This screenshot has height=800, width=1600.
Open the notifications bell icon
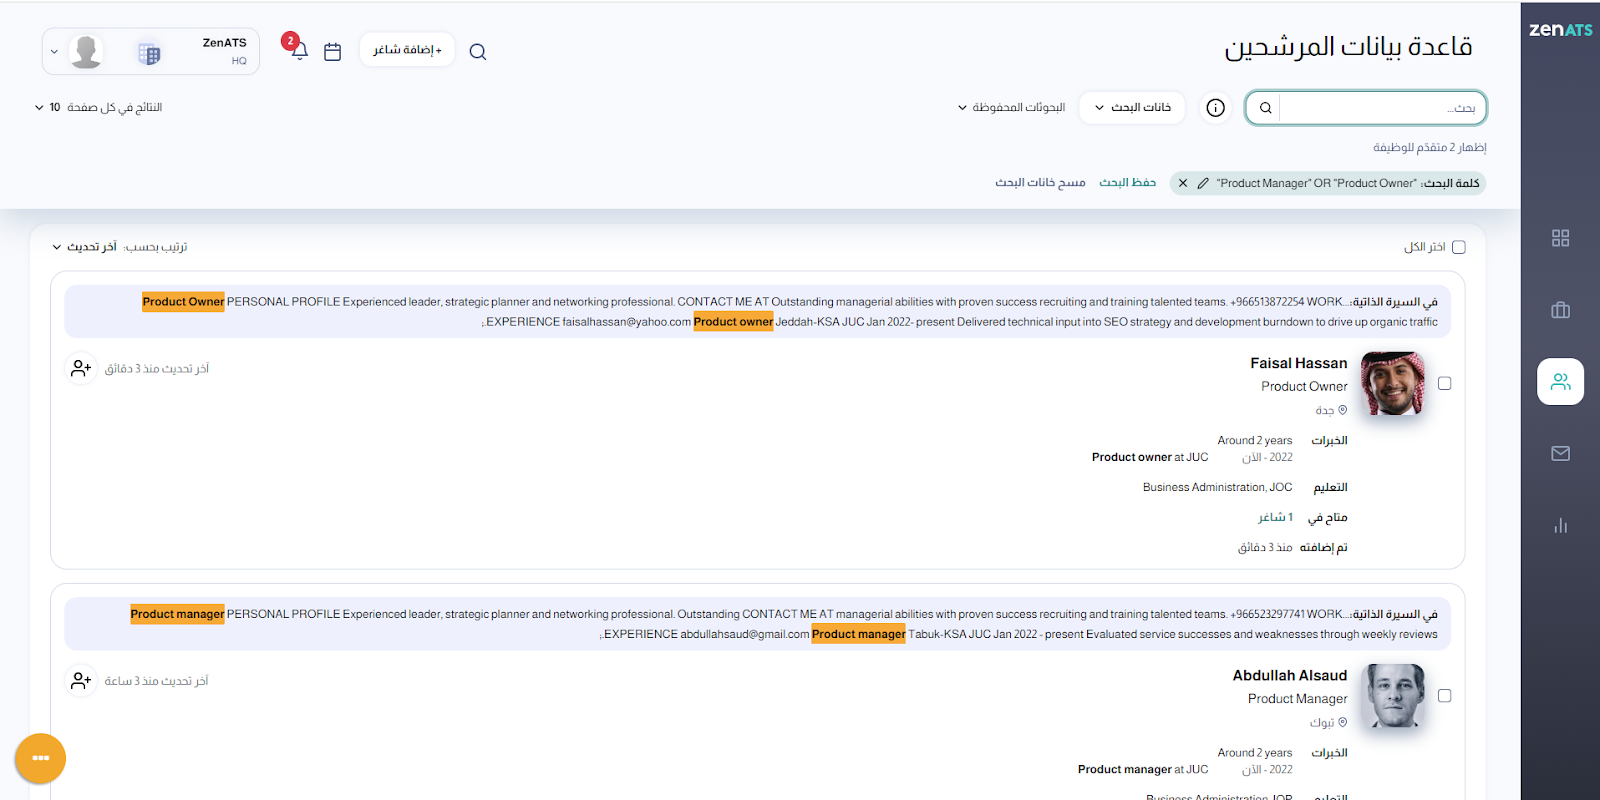pos(299,50)
